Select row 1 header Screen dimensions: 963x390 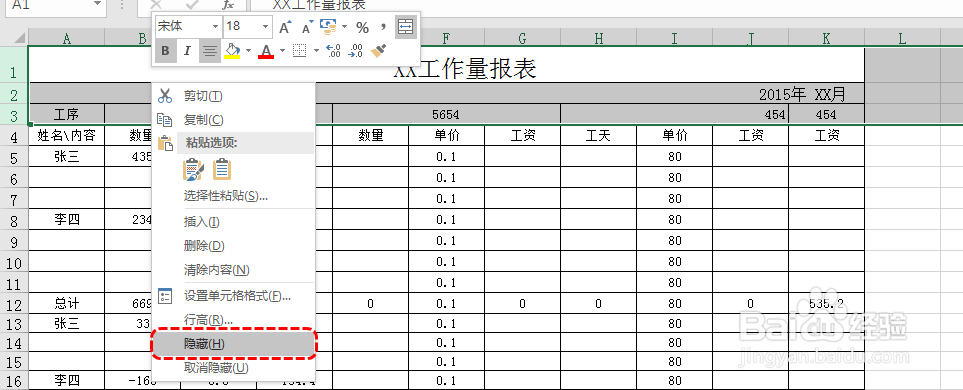(14, 65)
